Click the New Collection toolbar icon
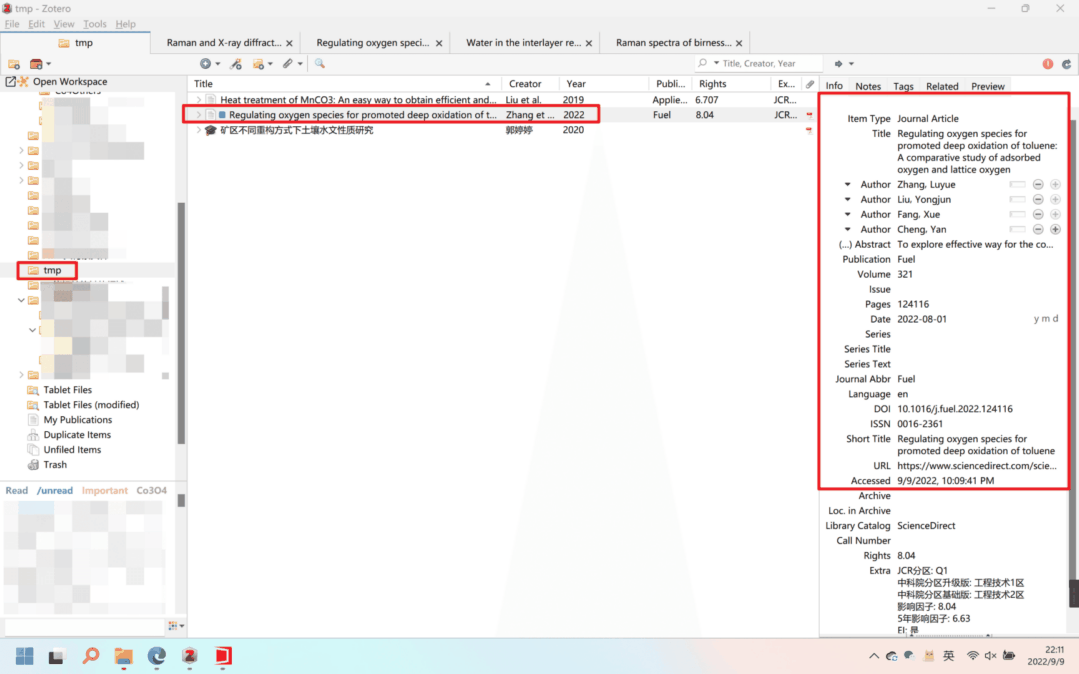This screenshot has width=1079, height=674. [x=14, y=64]
